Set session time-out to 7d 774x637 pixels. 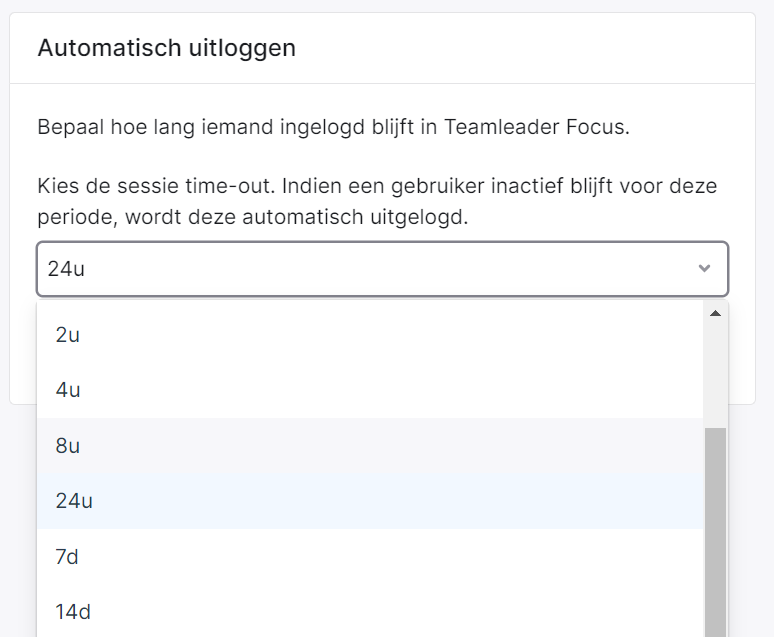[x=370, y=557]
